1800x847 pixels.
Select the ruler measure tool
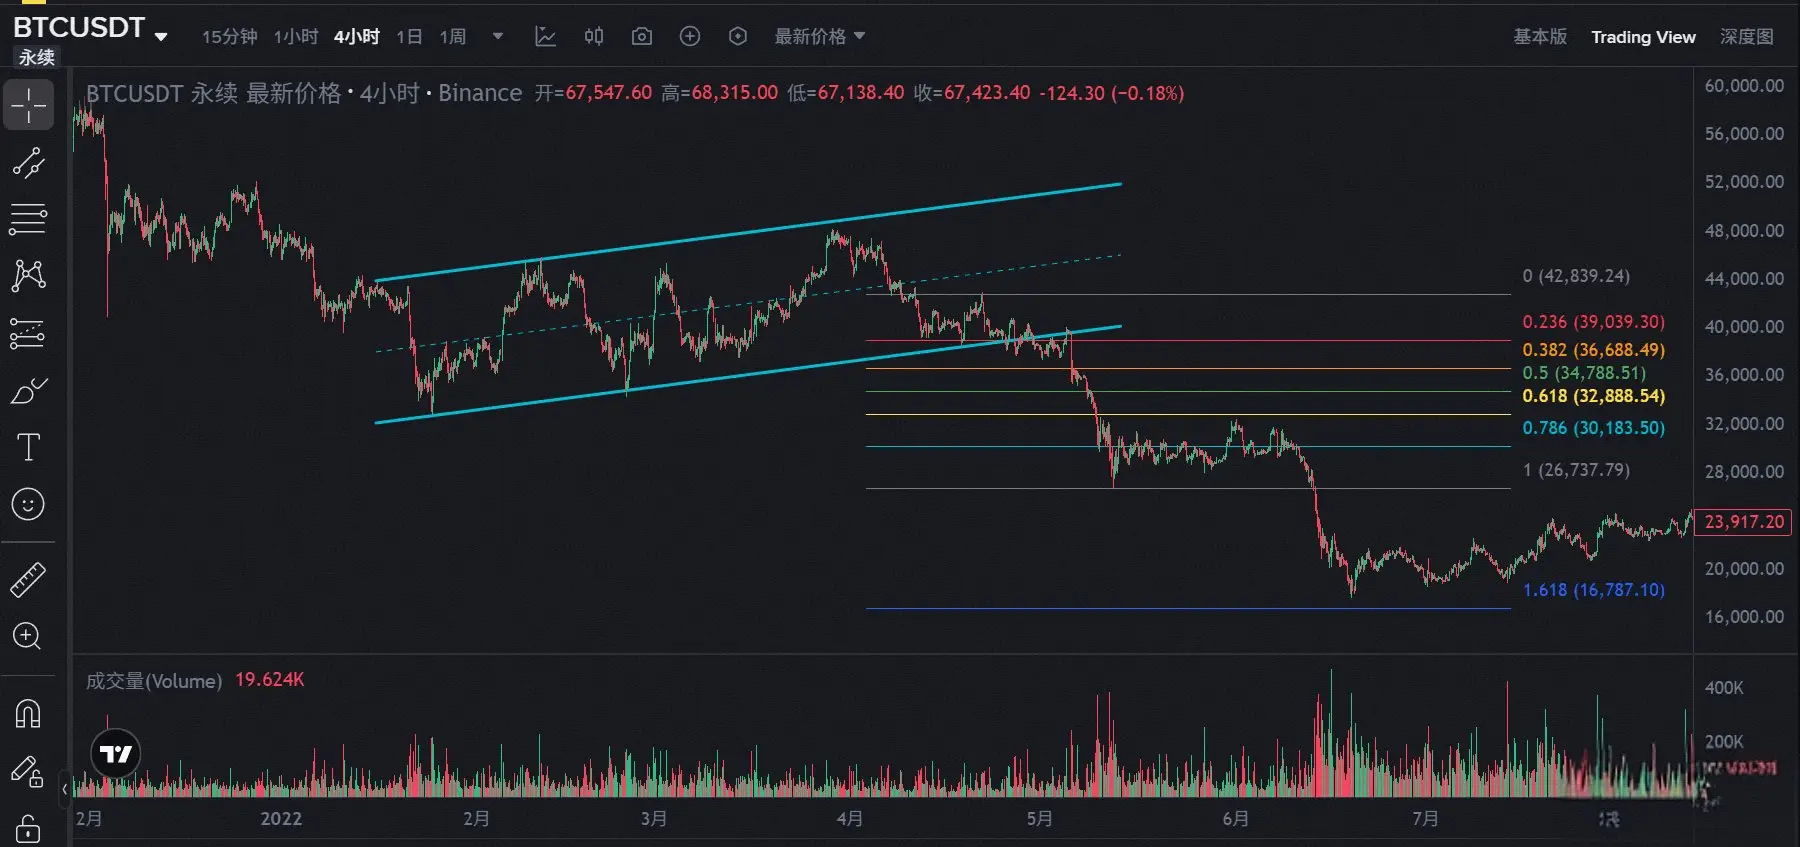click(x=28, y=580)
